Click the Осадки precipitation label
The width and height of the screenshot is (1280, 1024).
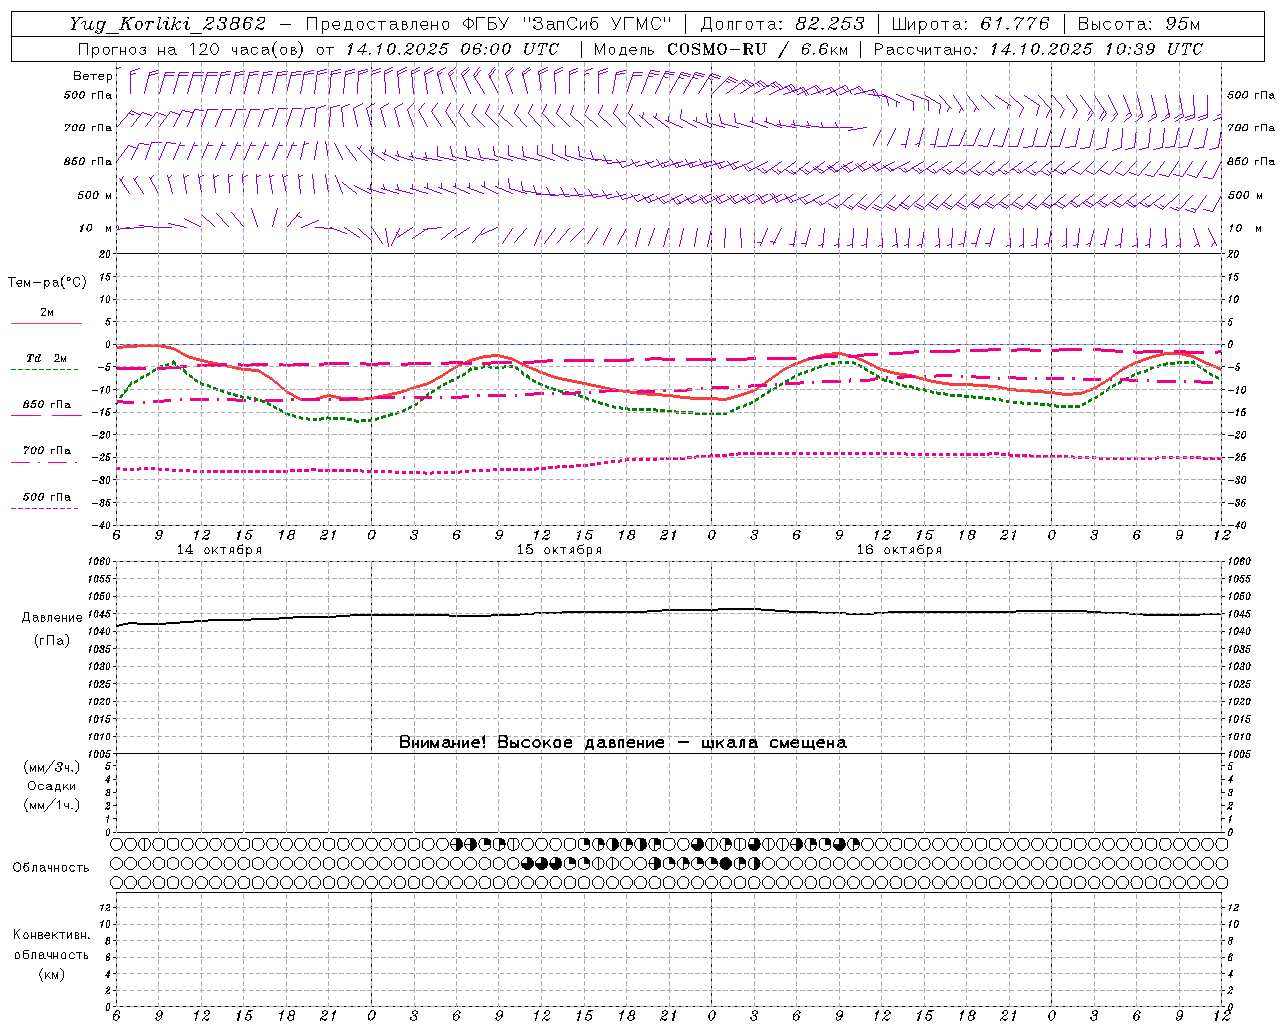click(x=52, y=786)
